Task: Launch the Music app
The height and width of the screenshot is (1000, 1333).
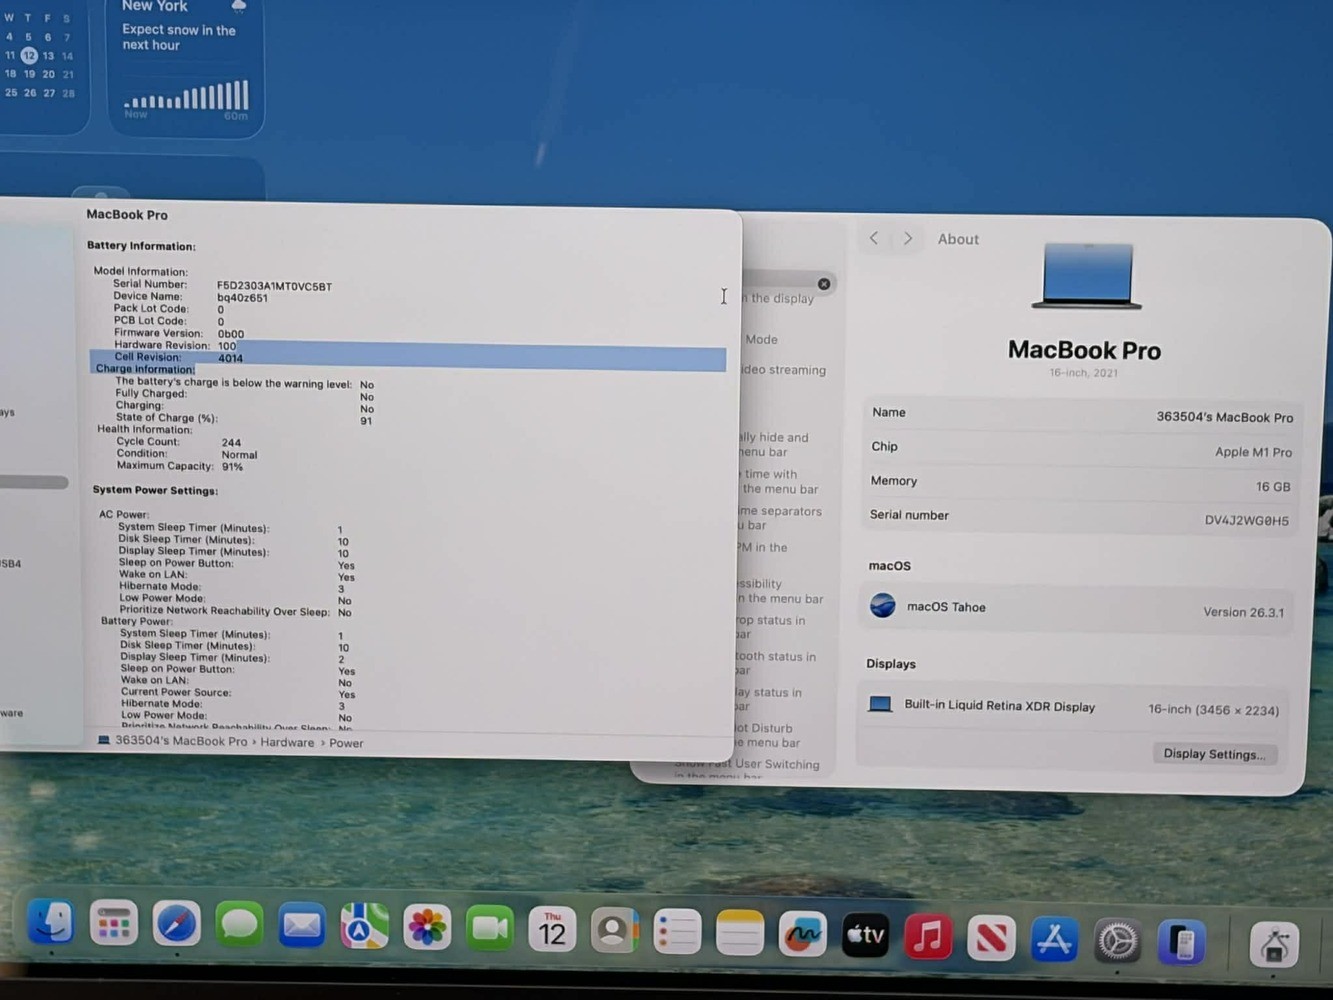Action: 928,938
